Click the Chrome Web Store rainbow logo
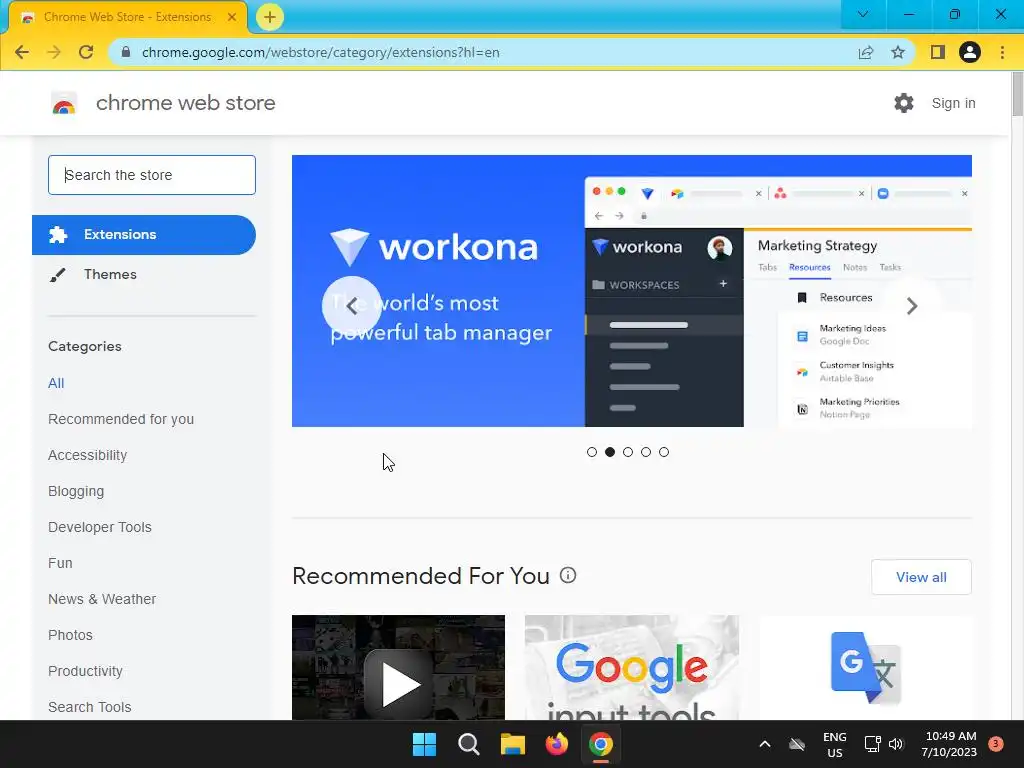Screen dimensions: 1024x768 coord(64,103)
